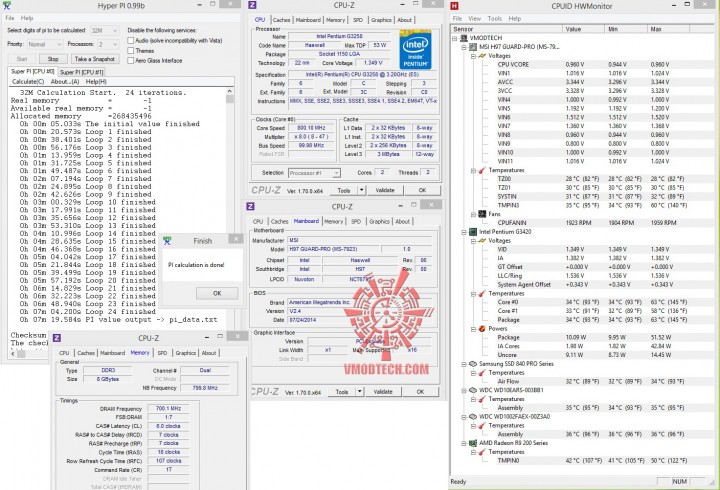Click the Stop button in Hyper PI
This screenshot has width=720, height=490.
(53, 59)
